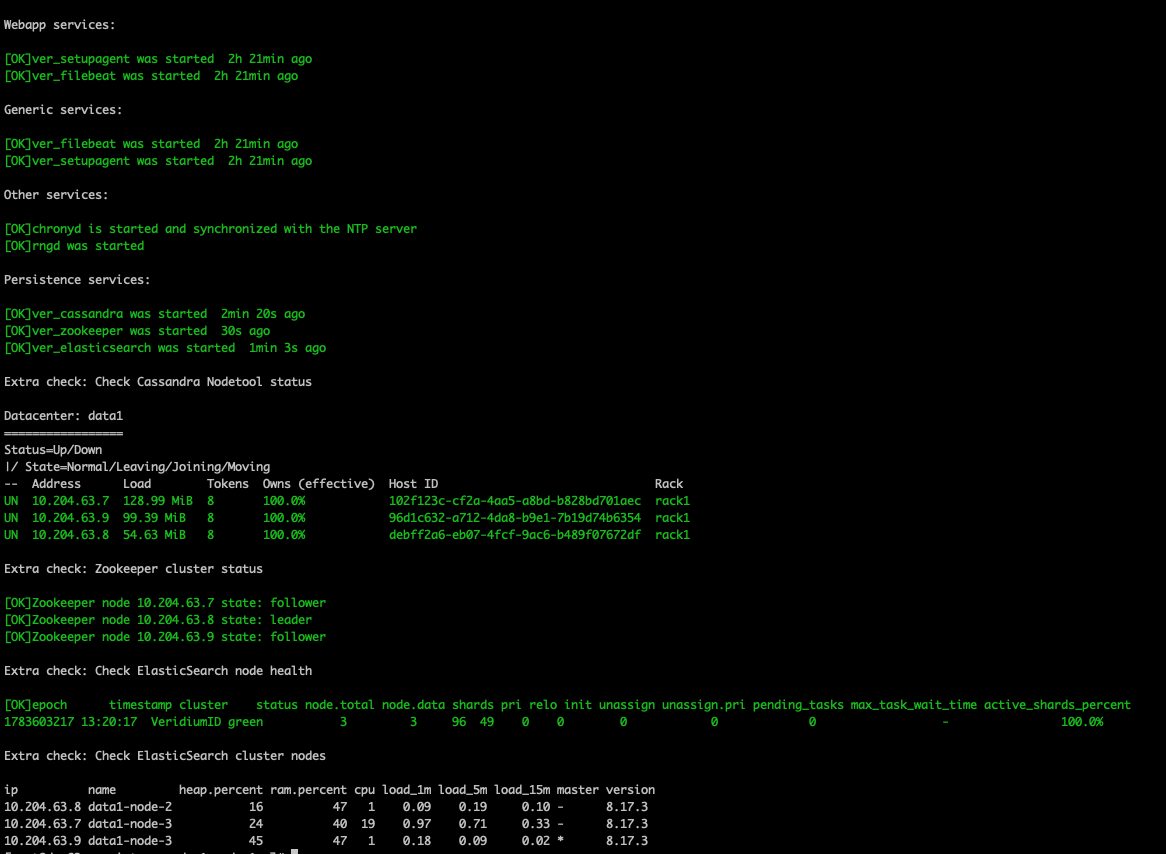Viewport: 1166px width, 854px height.
Task: Click the "load_15m" column header
Action: (x=522, y=790)
